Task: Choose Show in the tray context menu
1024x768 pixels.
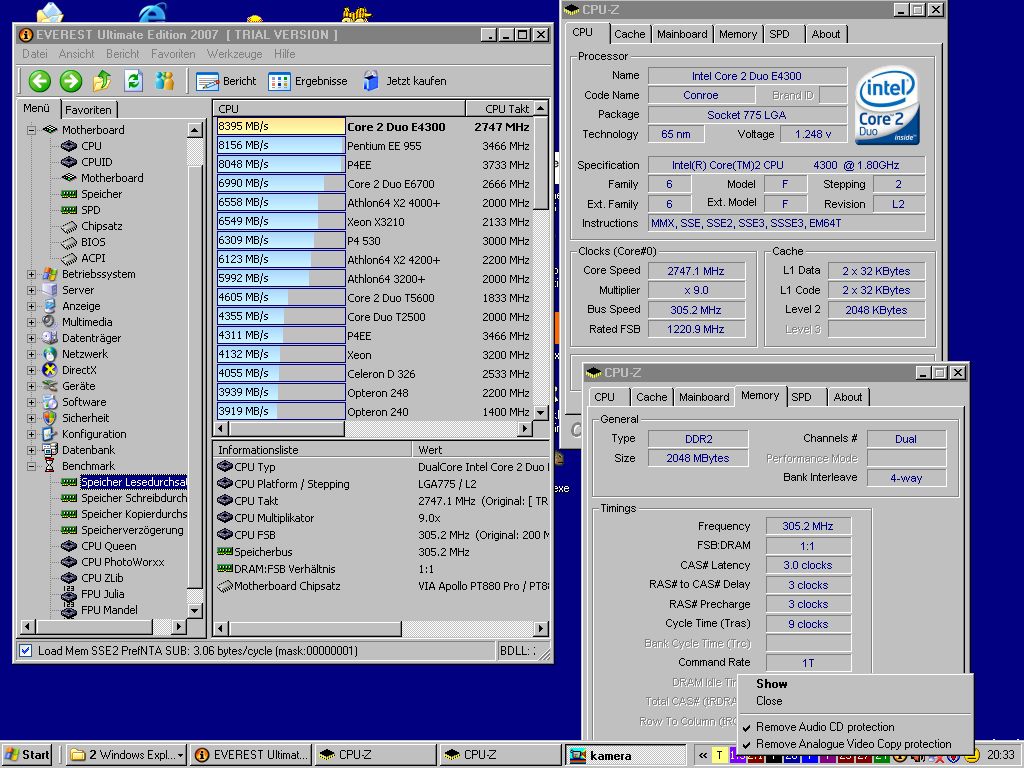Action: tap(771, 684)
